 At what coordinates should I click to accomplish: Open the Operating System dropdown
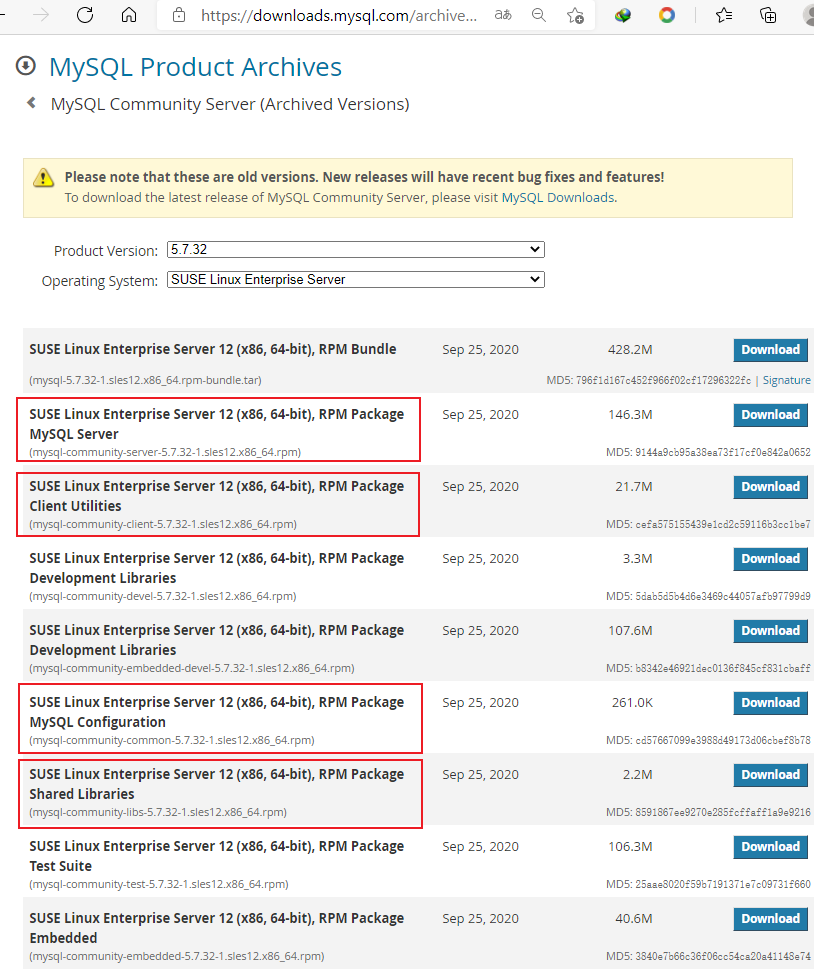[x=355, y=280]
